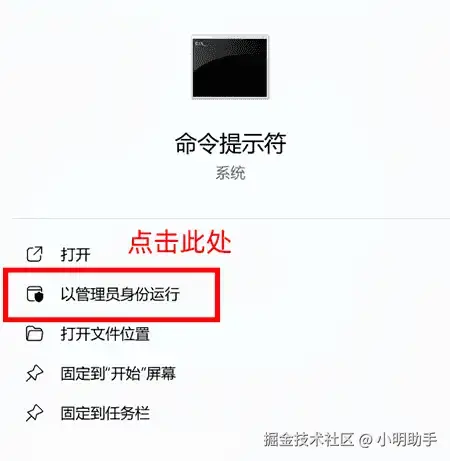Select 固定到任务栏 option text
The width and height of the screenshot is (450, 461).
pyautogui.click(x=105, y=413)
